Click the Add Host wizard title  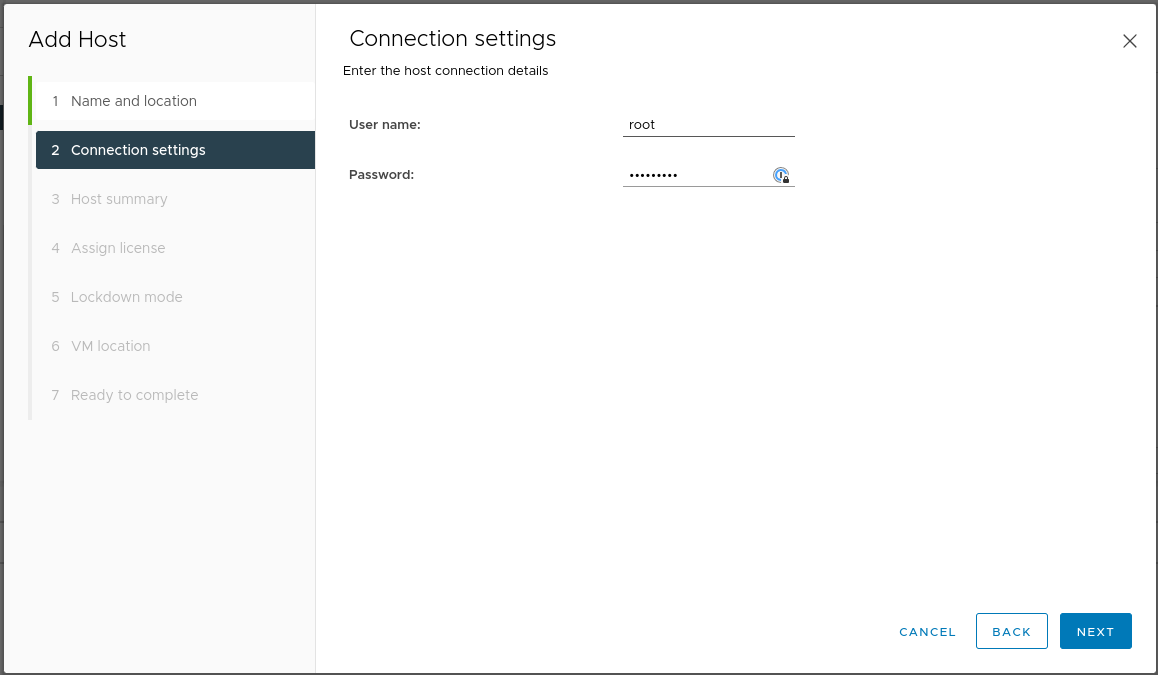point(78,40)
